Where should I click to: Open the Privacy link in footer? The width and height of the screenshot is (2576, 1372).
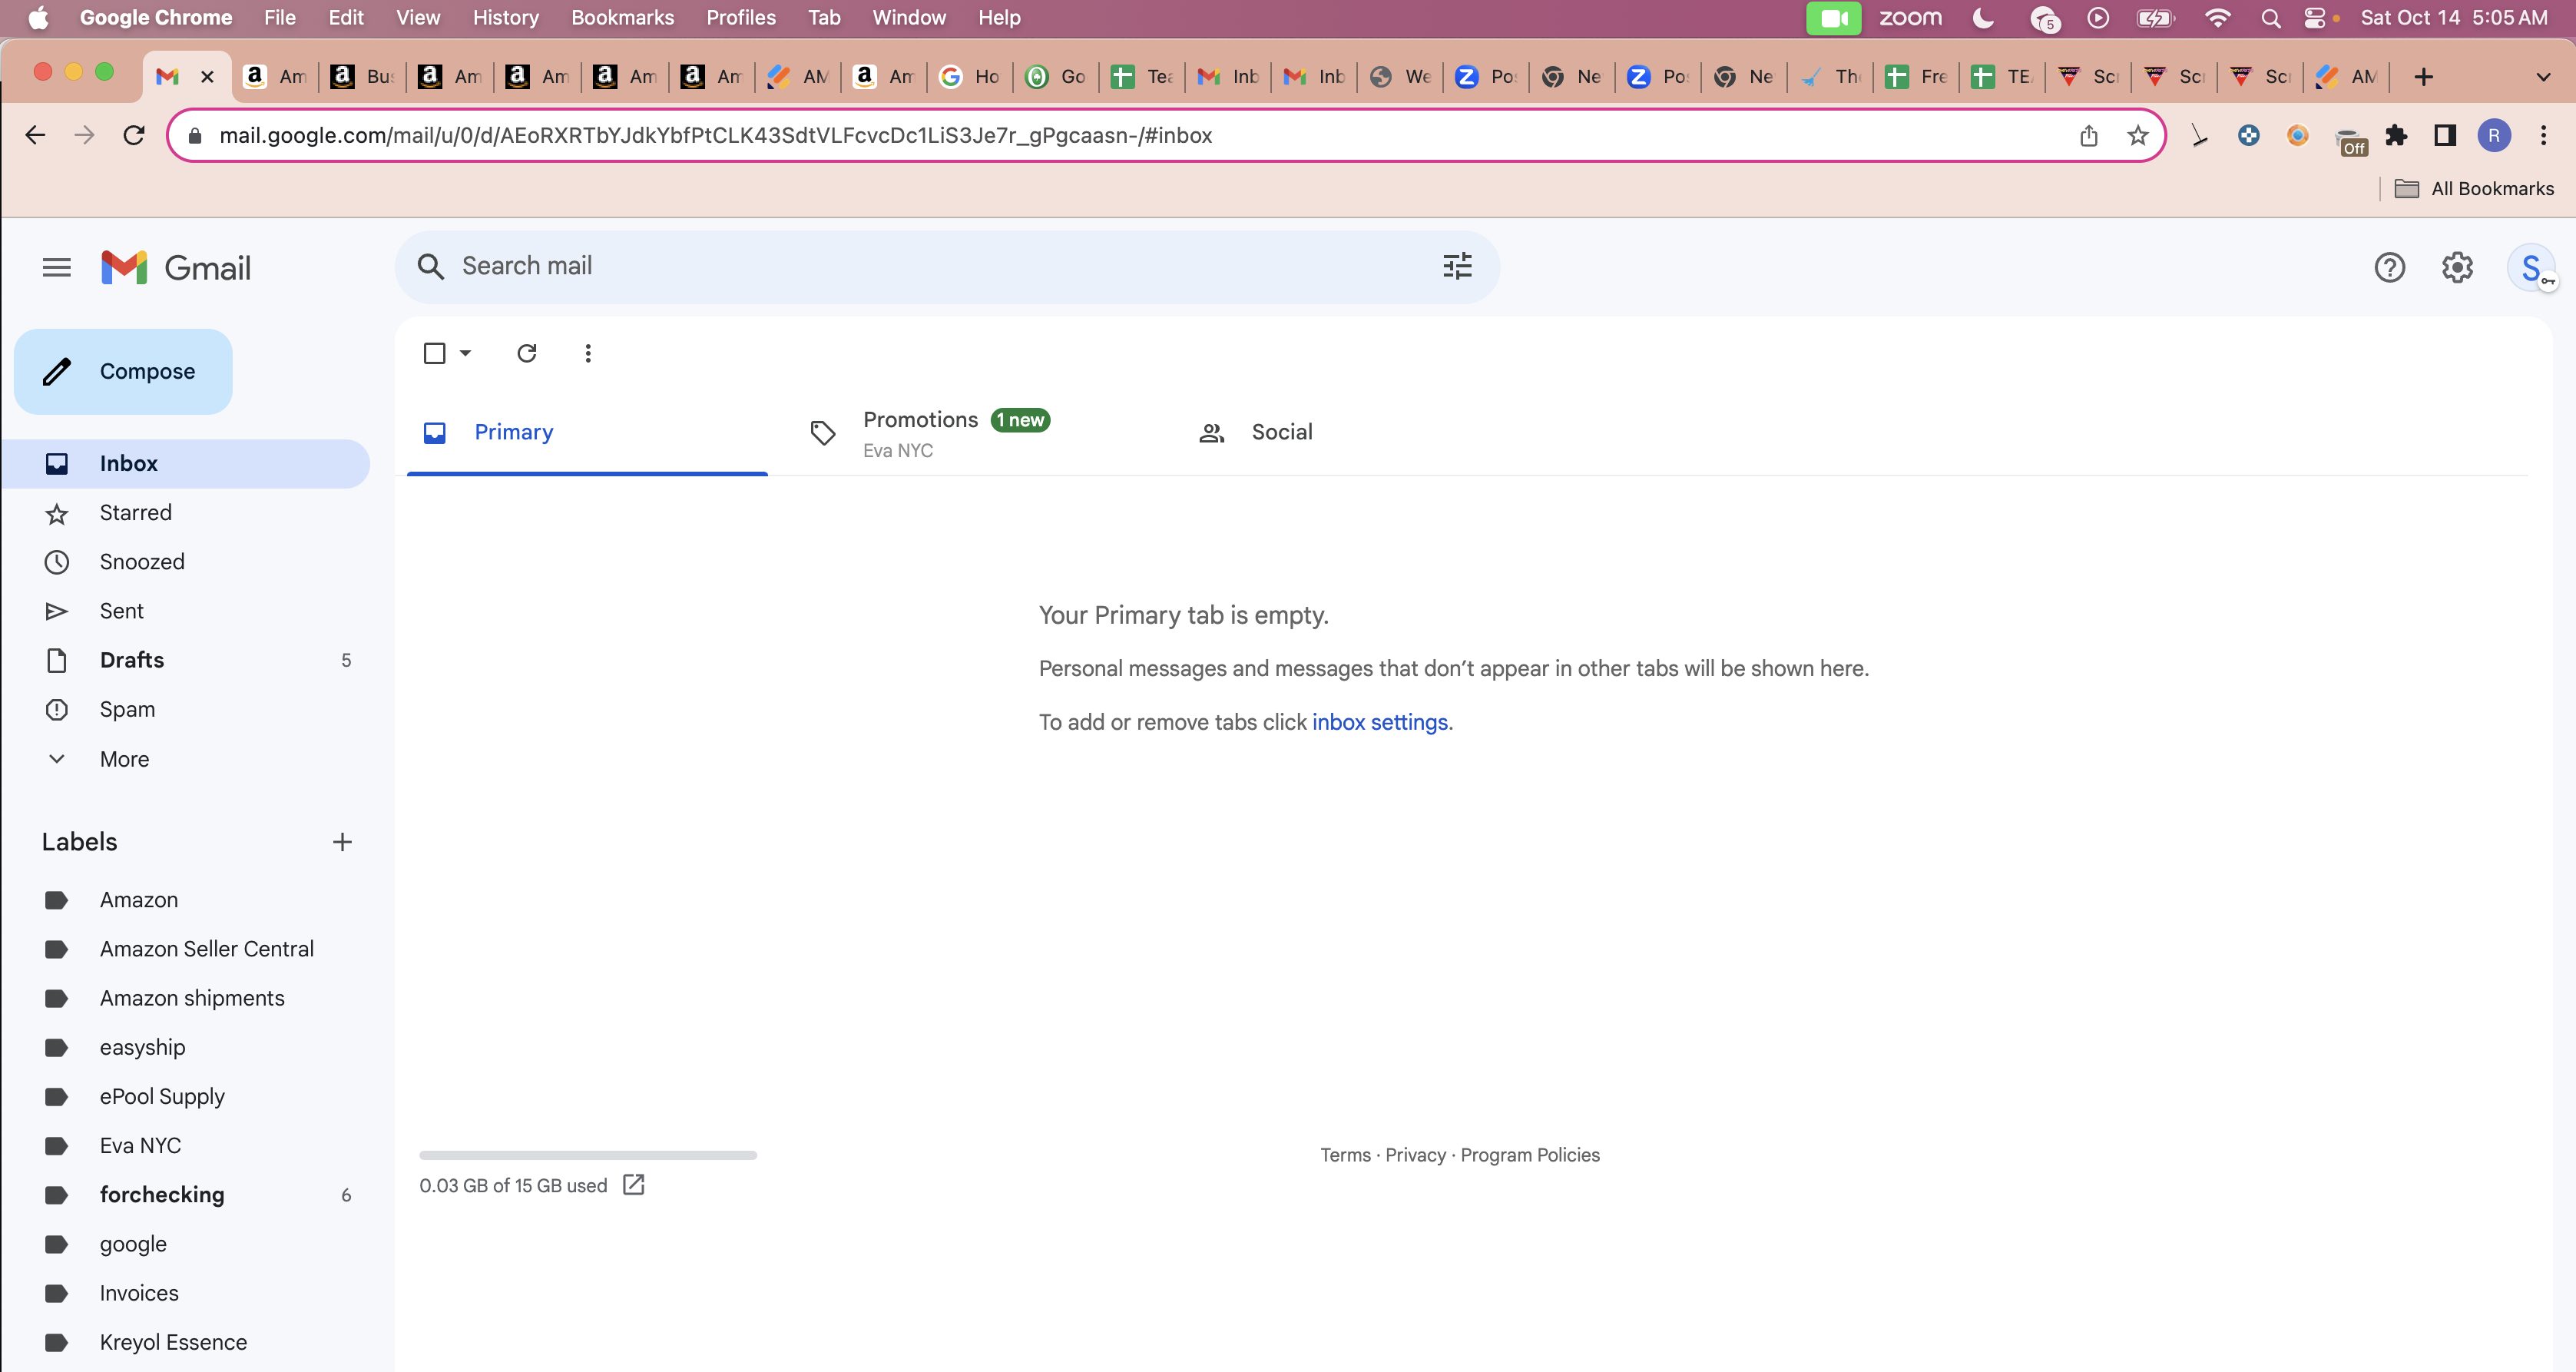coord(1415,1155)
